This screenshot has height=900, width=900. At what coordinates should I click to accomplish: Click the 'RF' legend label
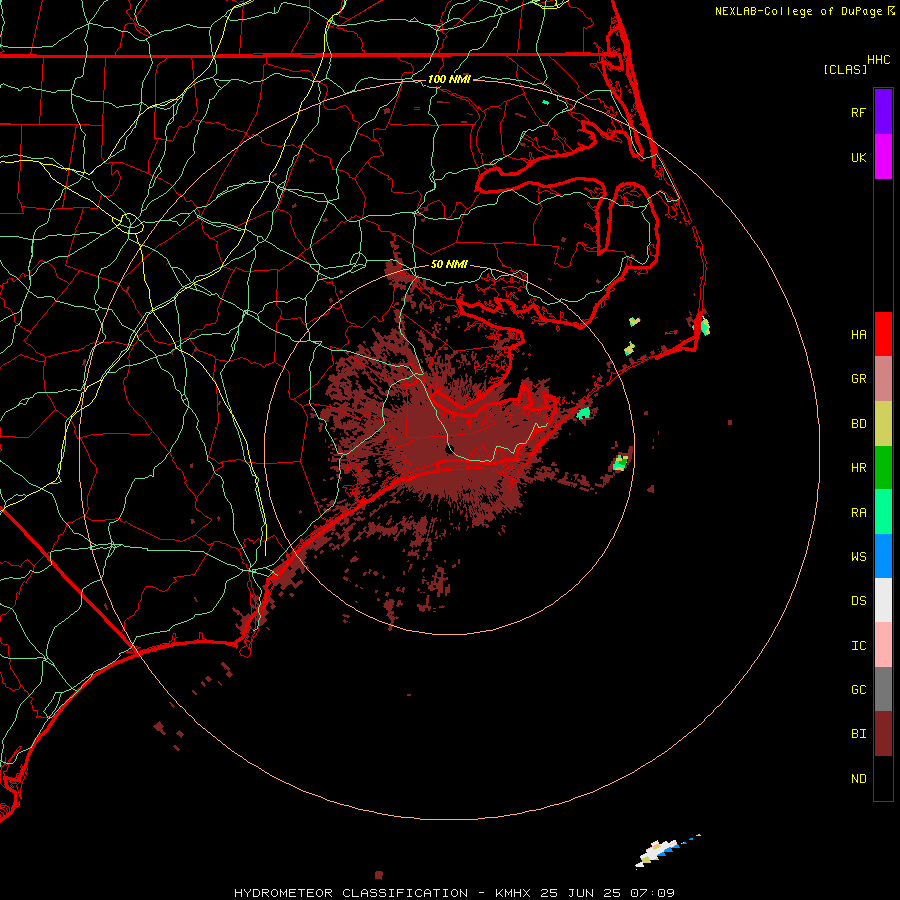858,112
